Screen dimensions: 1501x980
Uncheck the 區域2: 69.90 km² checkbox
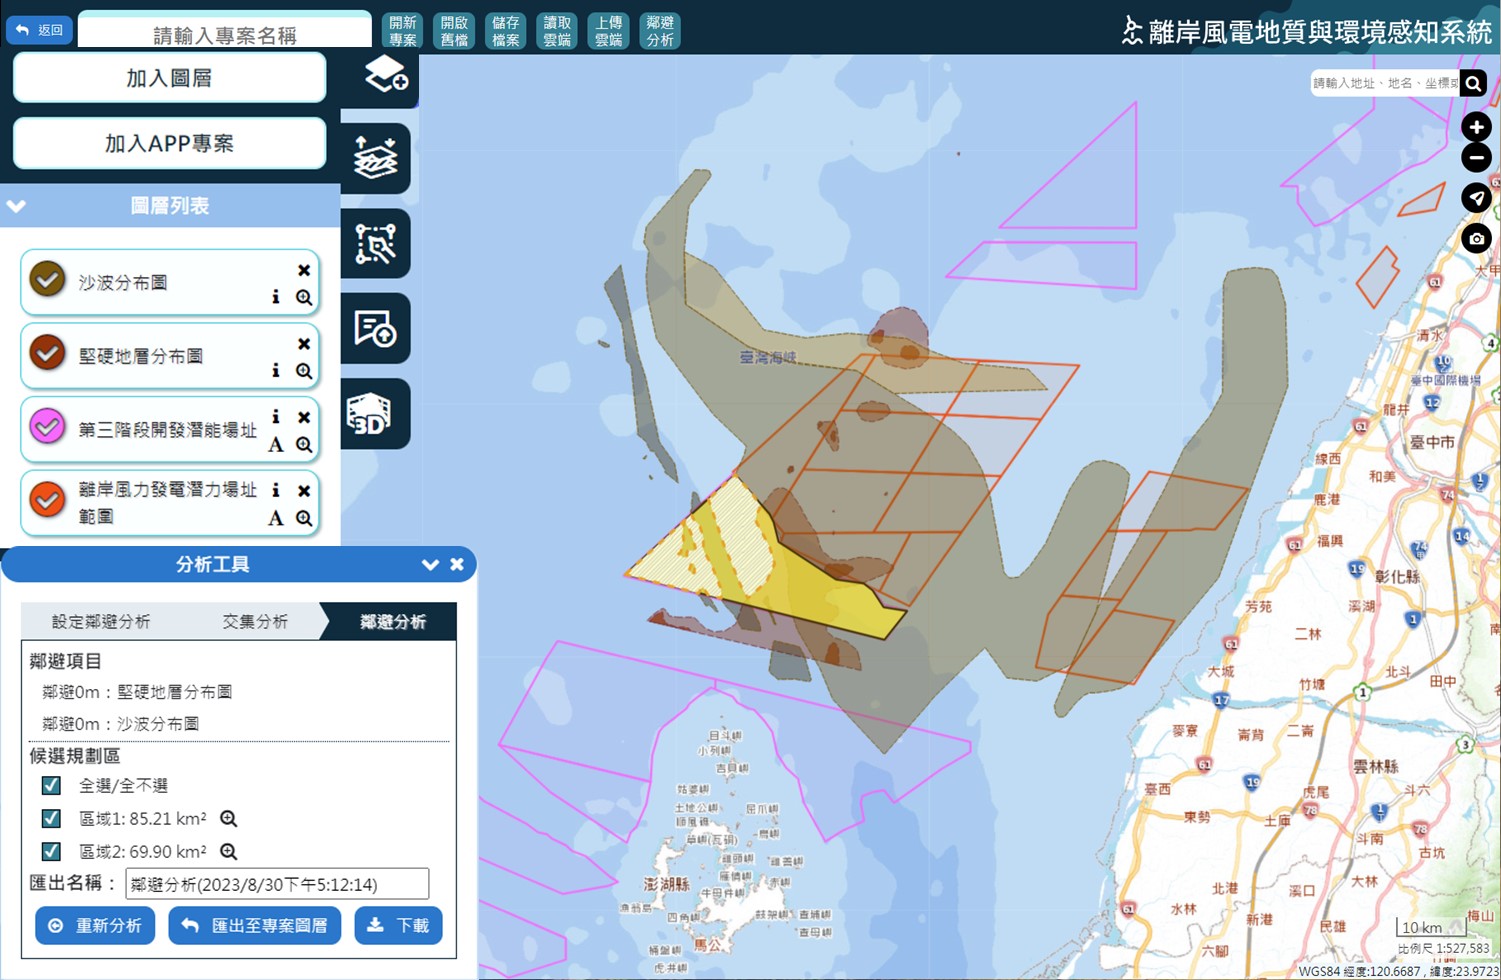tap(51, 851)
